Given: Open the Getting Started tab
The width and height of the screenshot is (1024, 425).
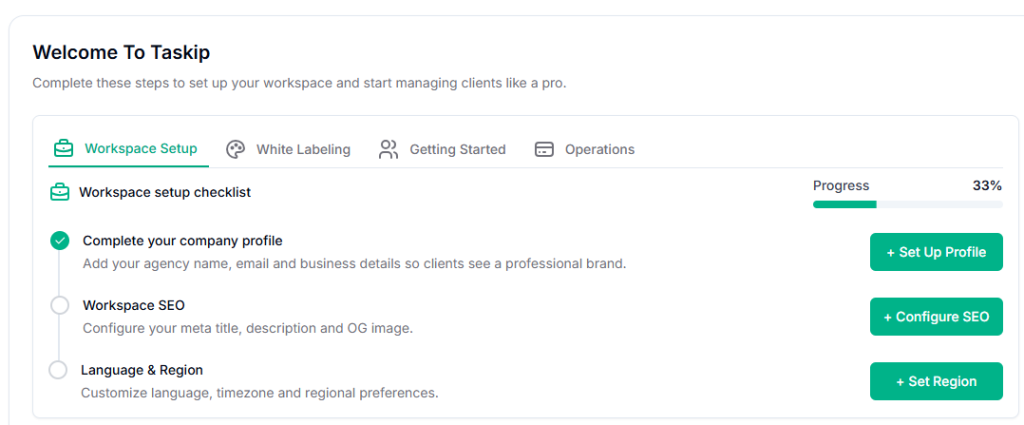Looking at the screenshot, I should pos(457,149).
